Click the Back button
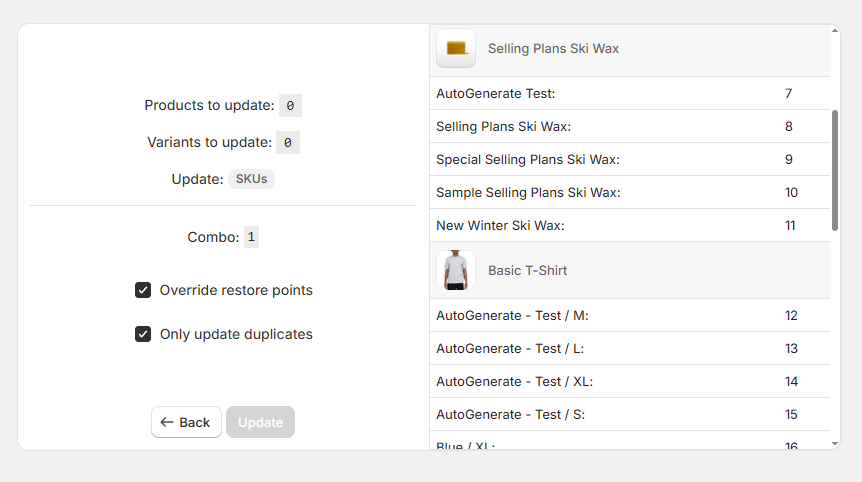 click(186, 422)
